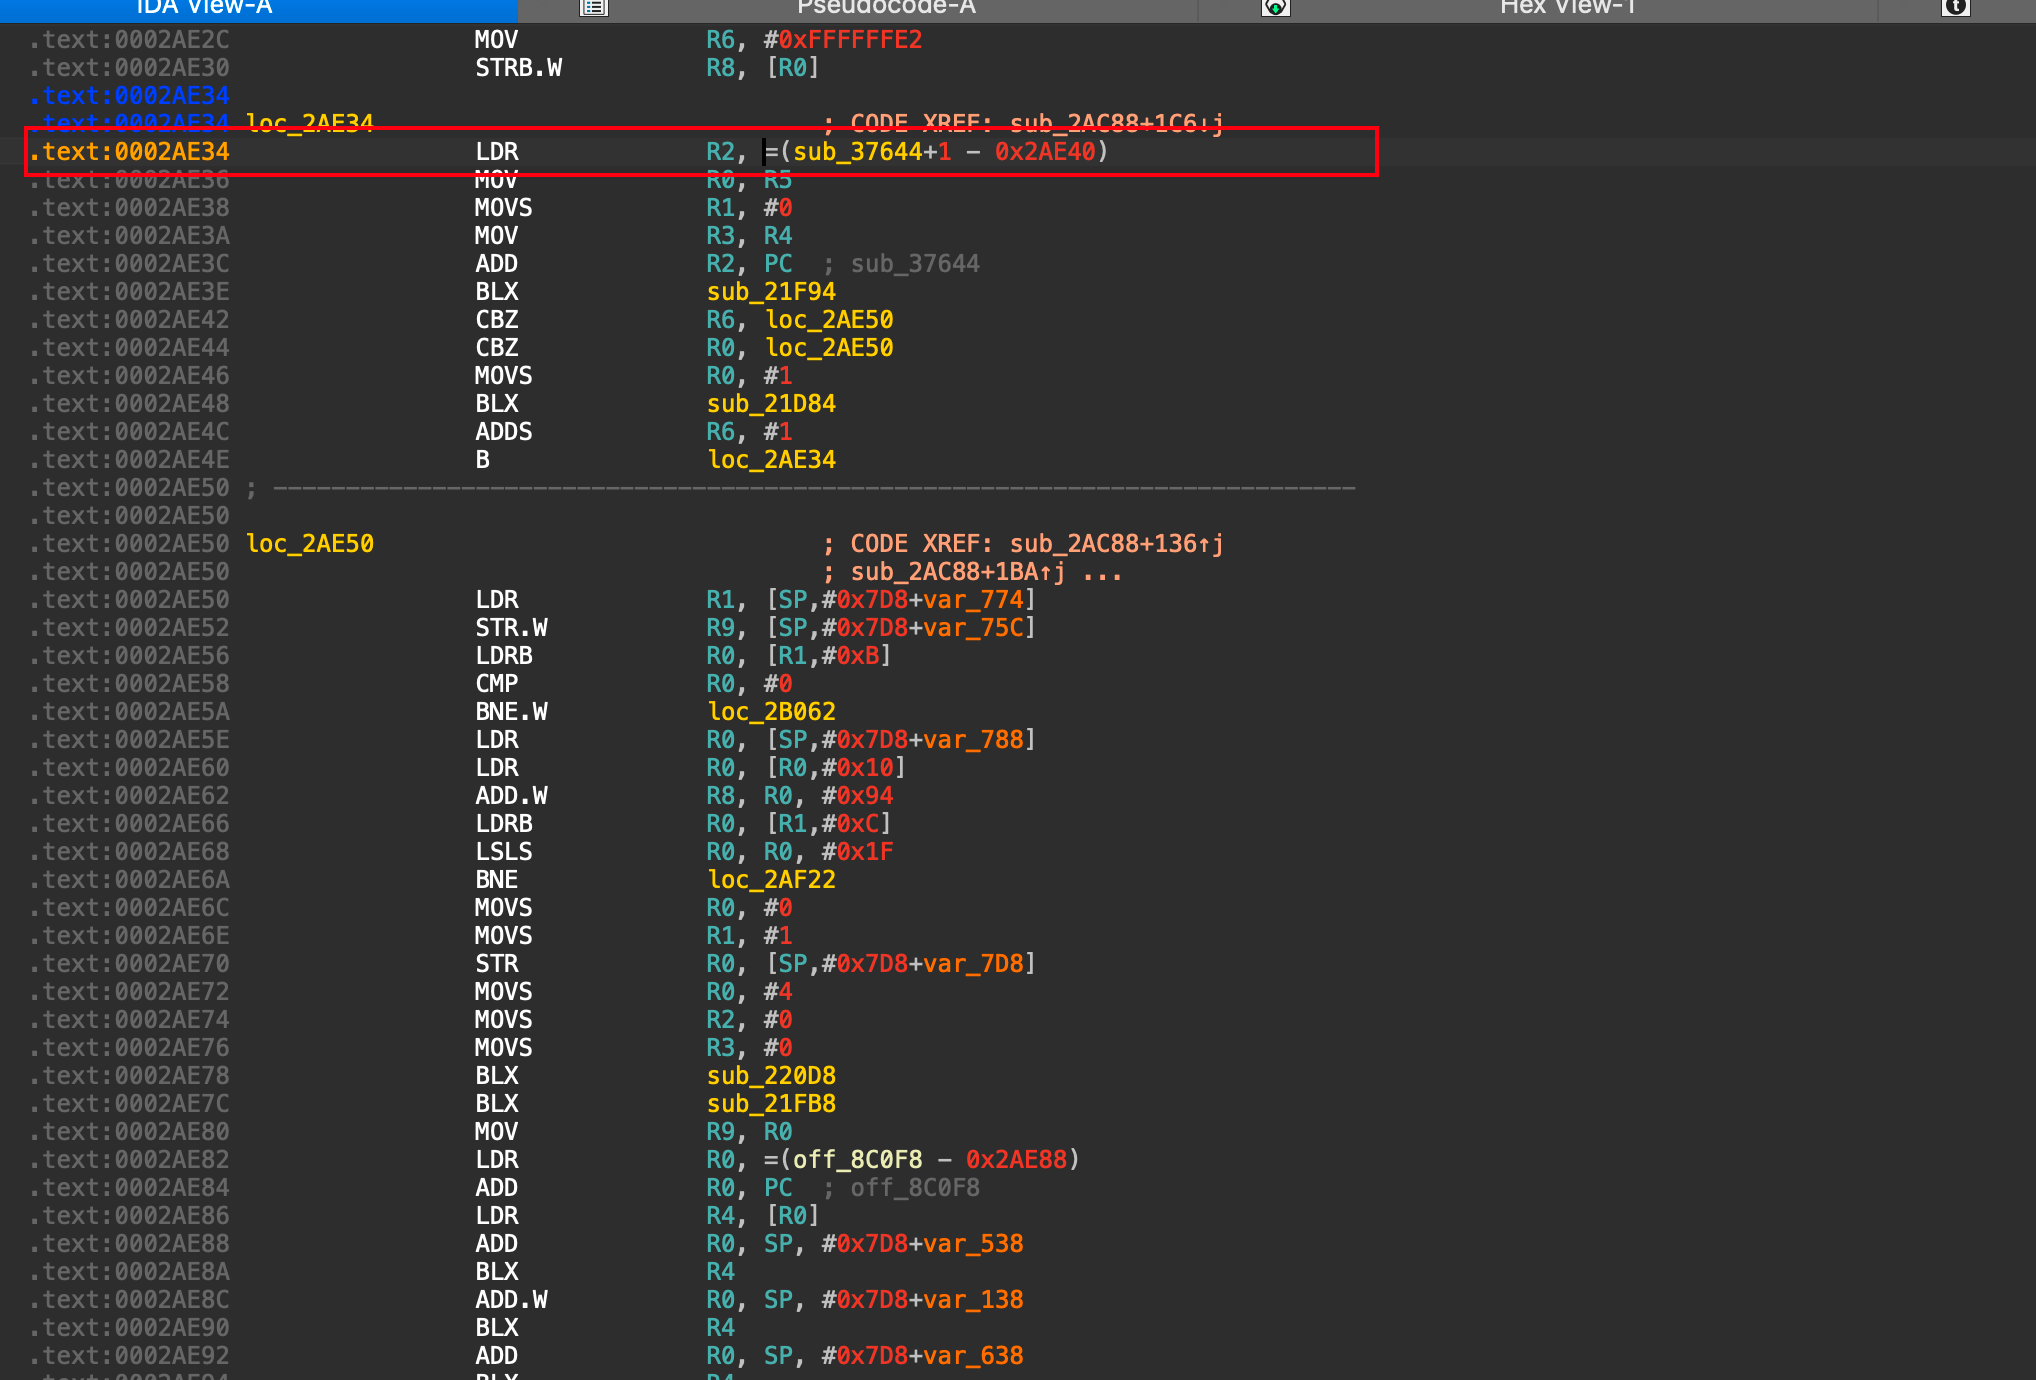Select the LDRB R0, [R1,#0xB] instruction

pos(682,656)
